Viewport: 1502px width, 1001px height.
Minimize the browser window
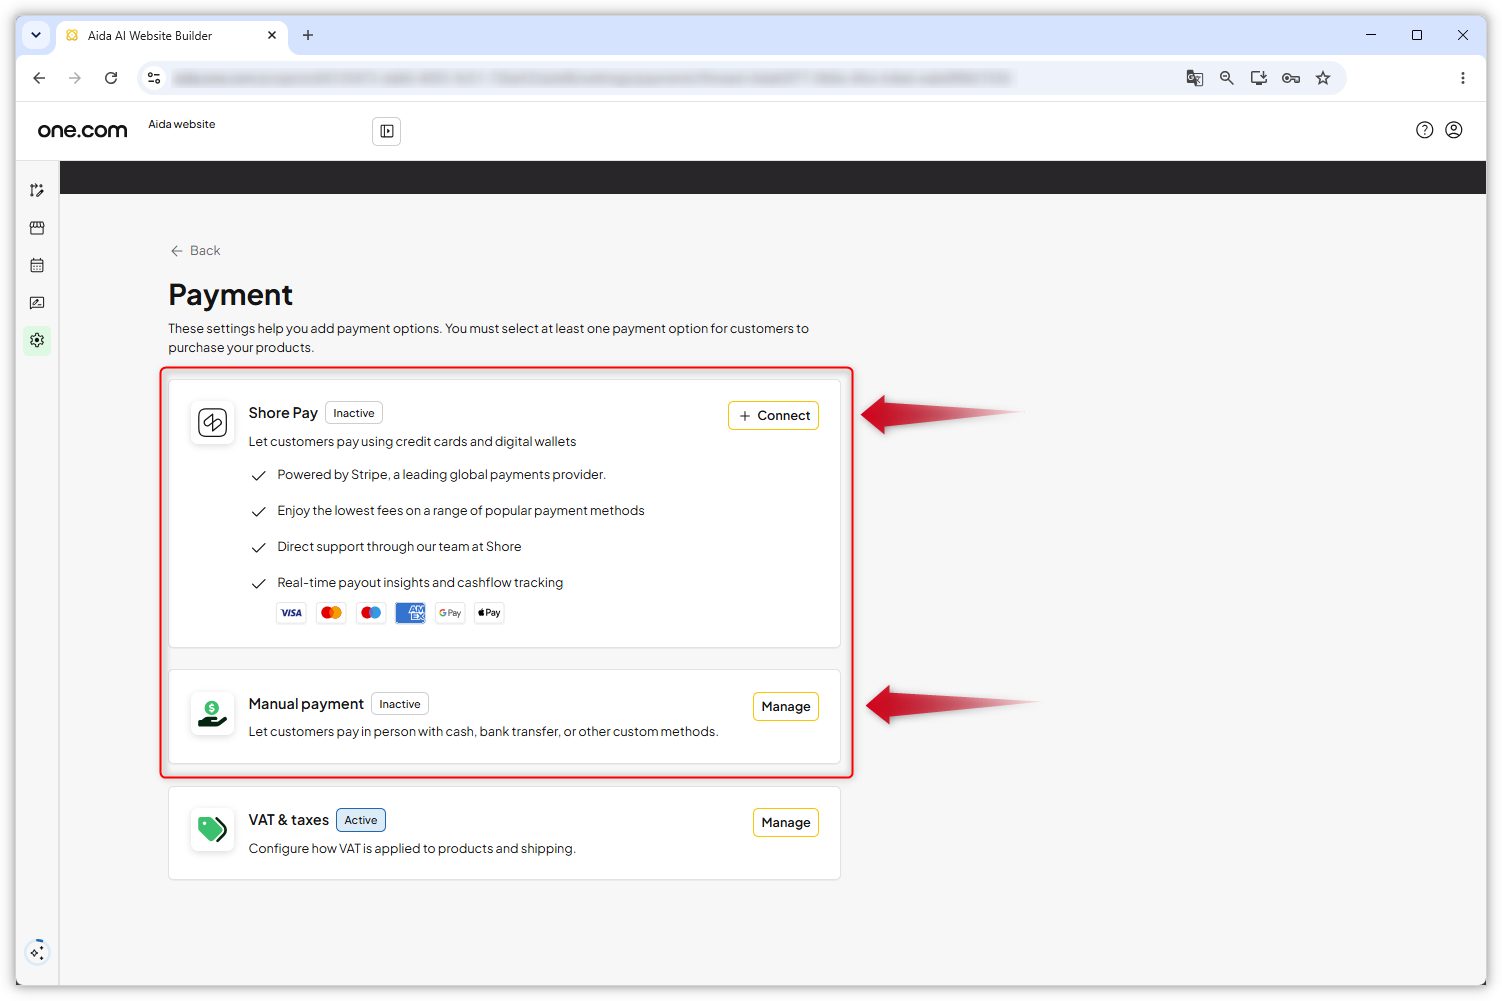coord(1371,35)
